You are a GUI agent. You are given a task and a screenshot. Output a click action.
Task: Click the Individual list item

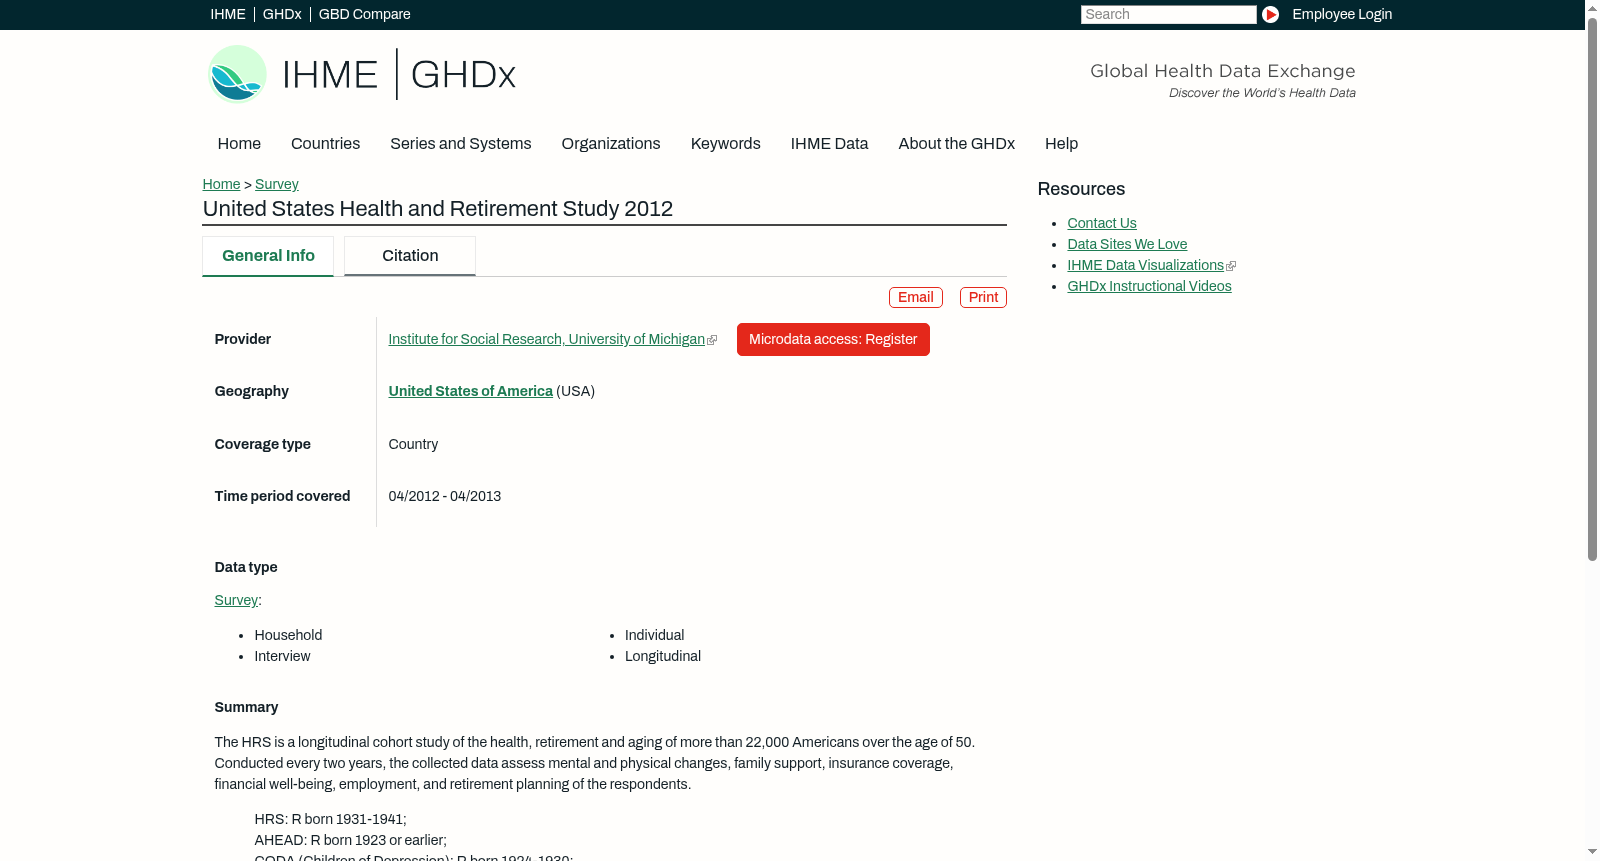655,635
